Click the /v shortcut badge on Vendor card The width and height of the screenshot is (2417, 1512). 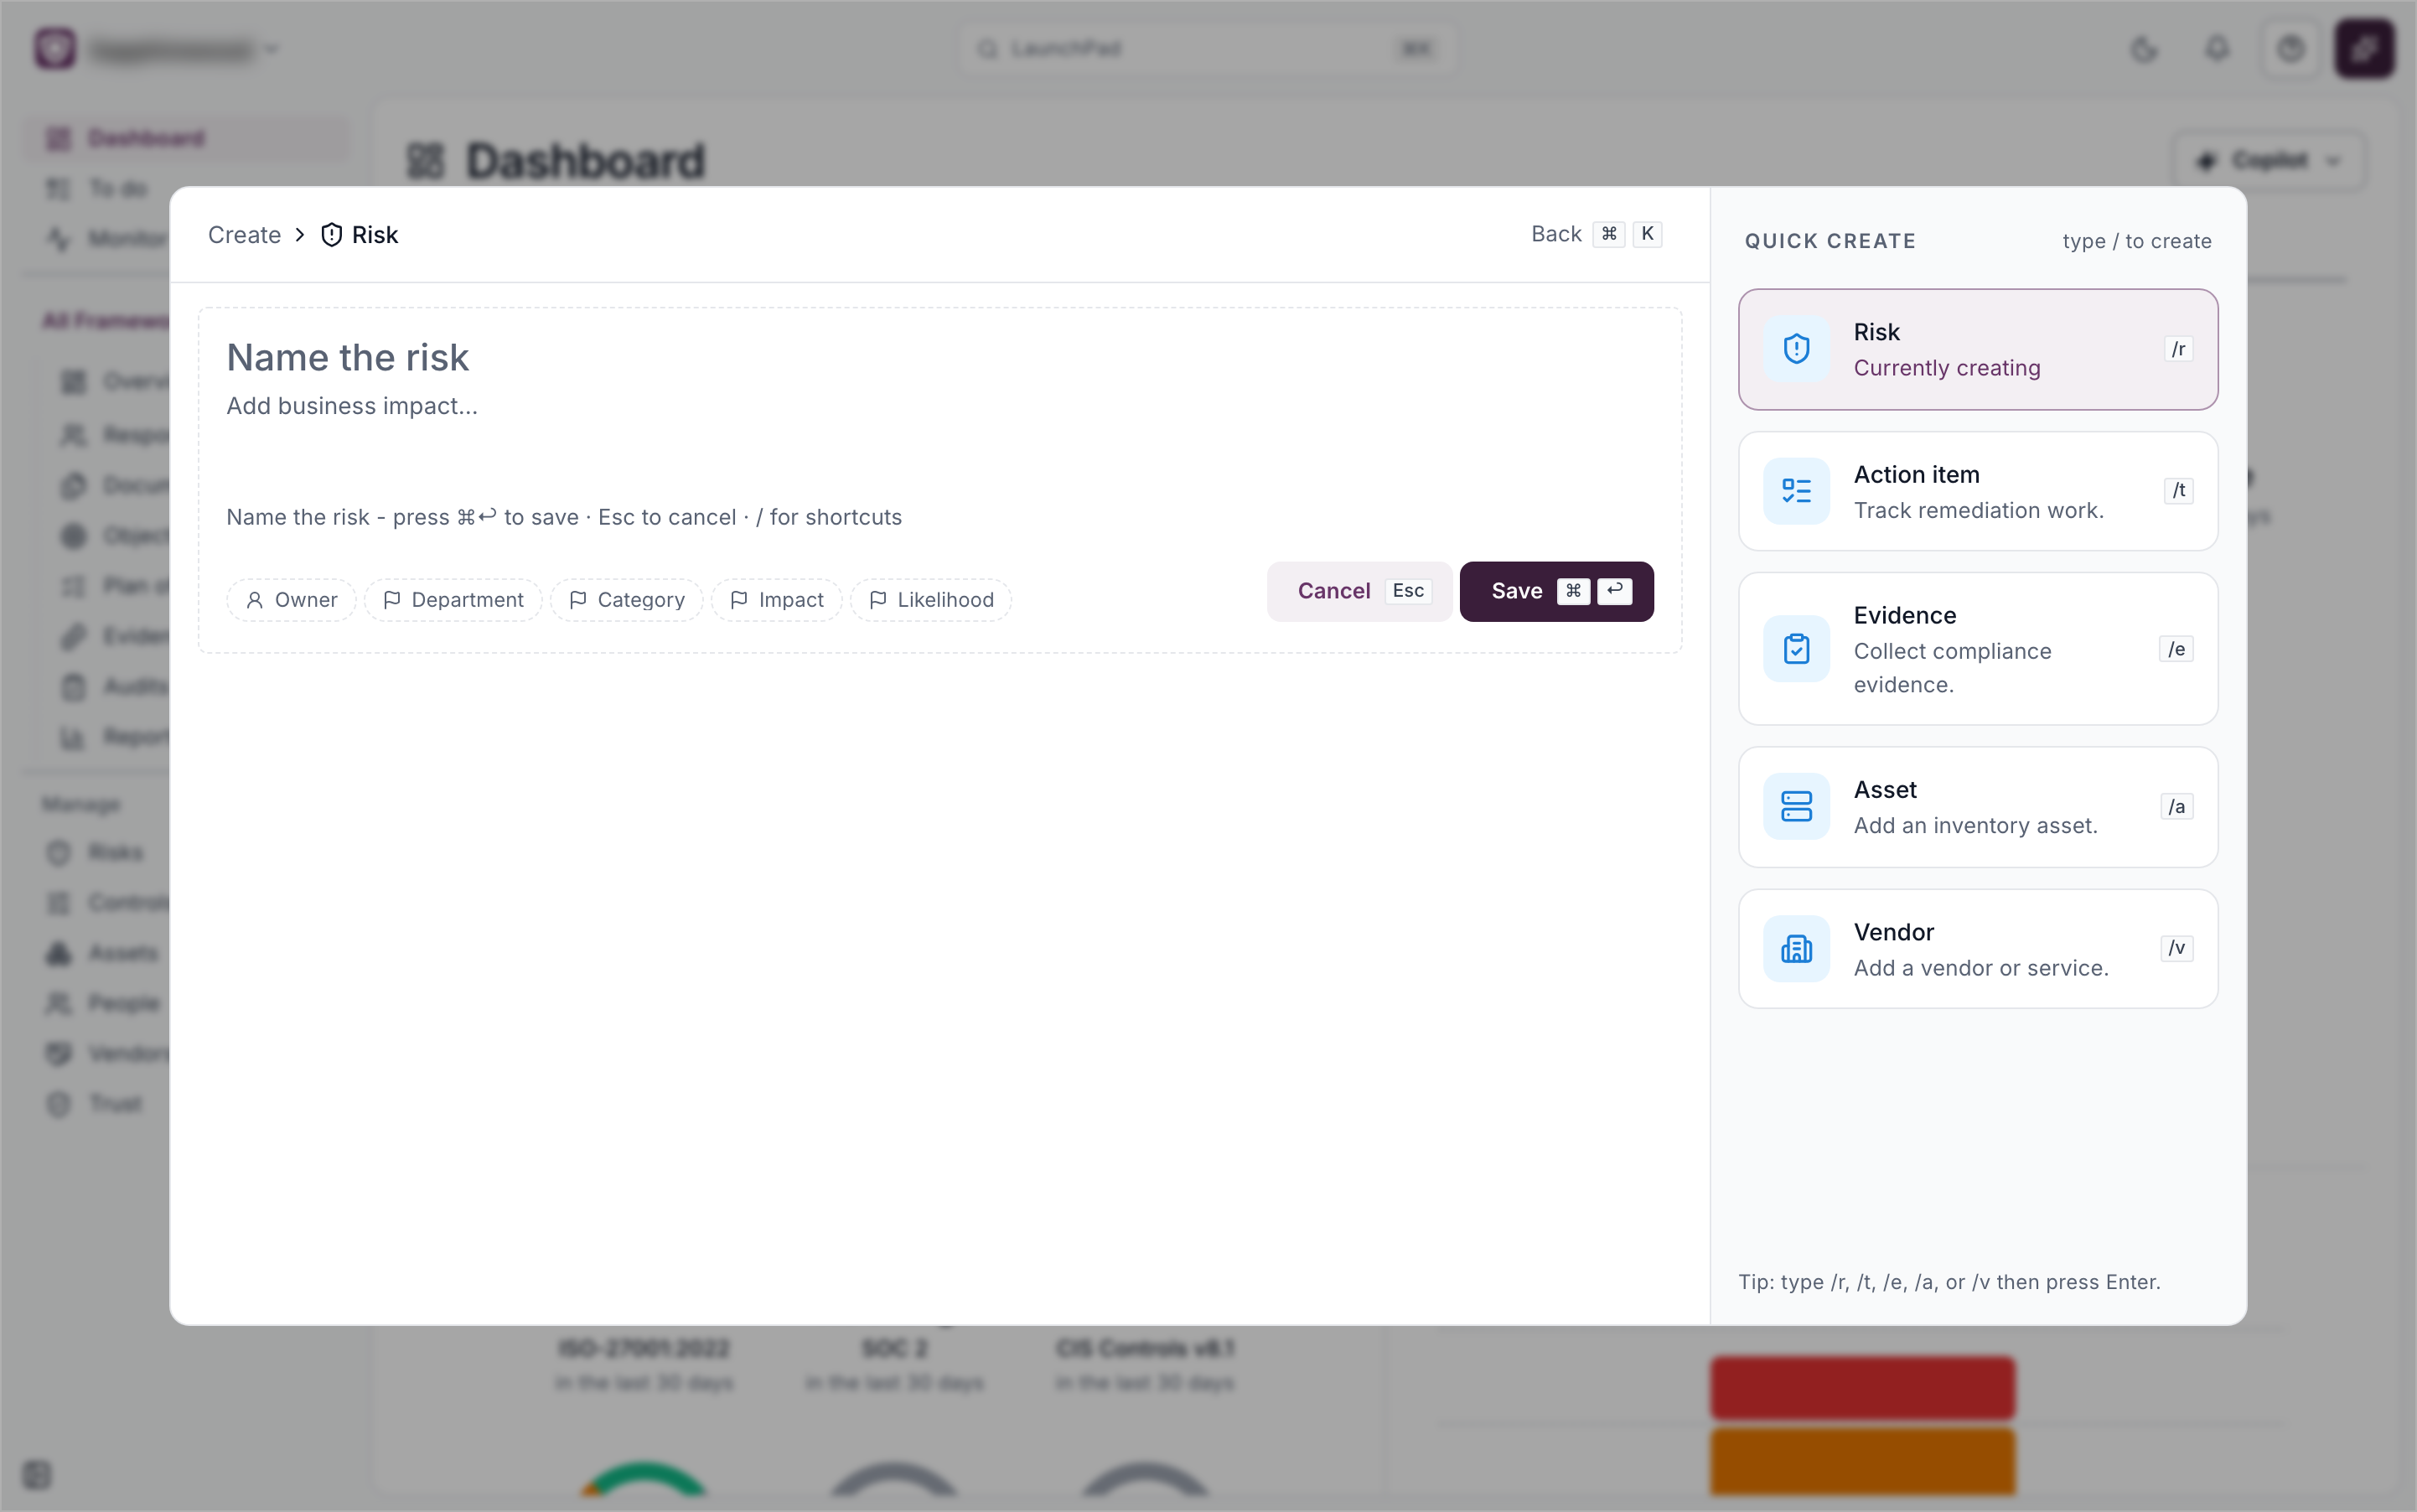point(2176,949)
